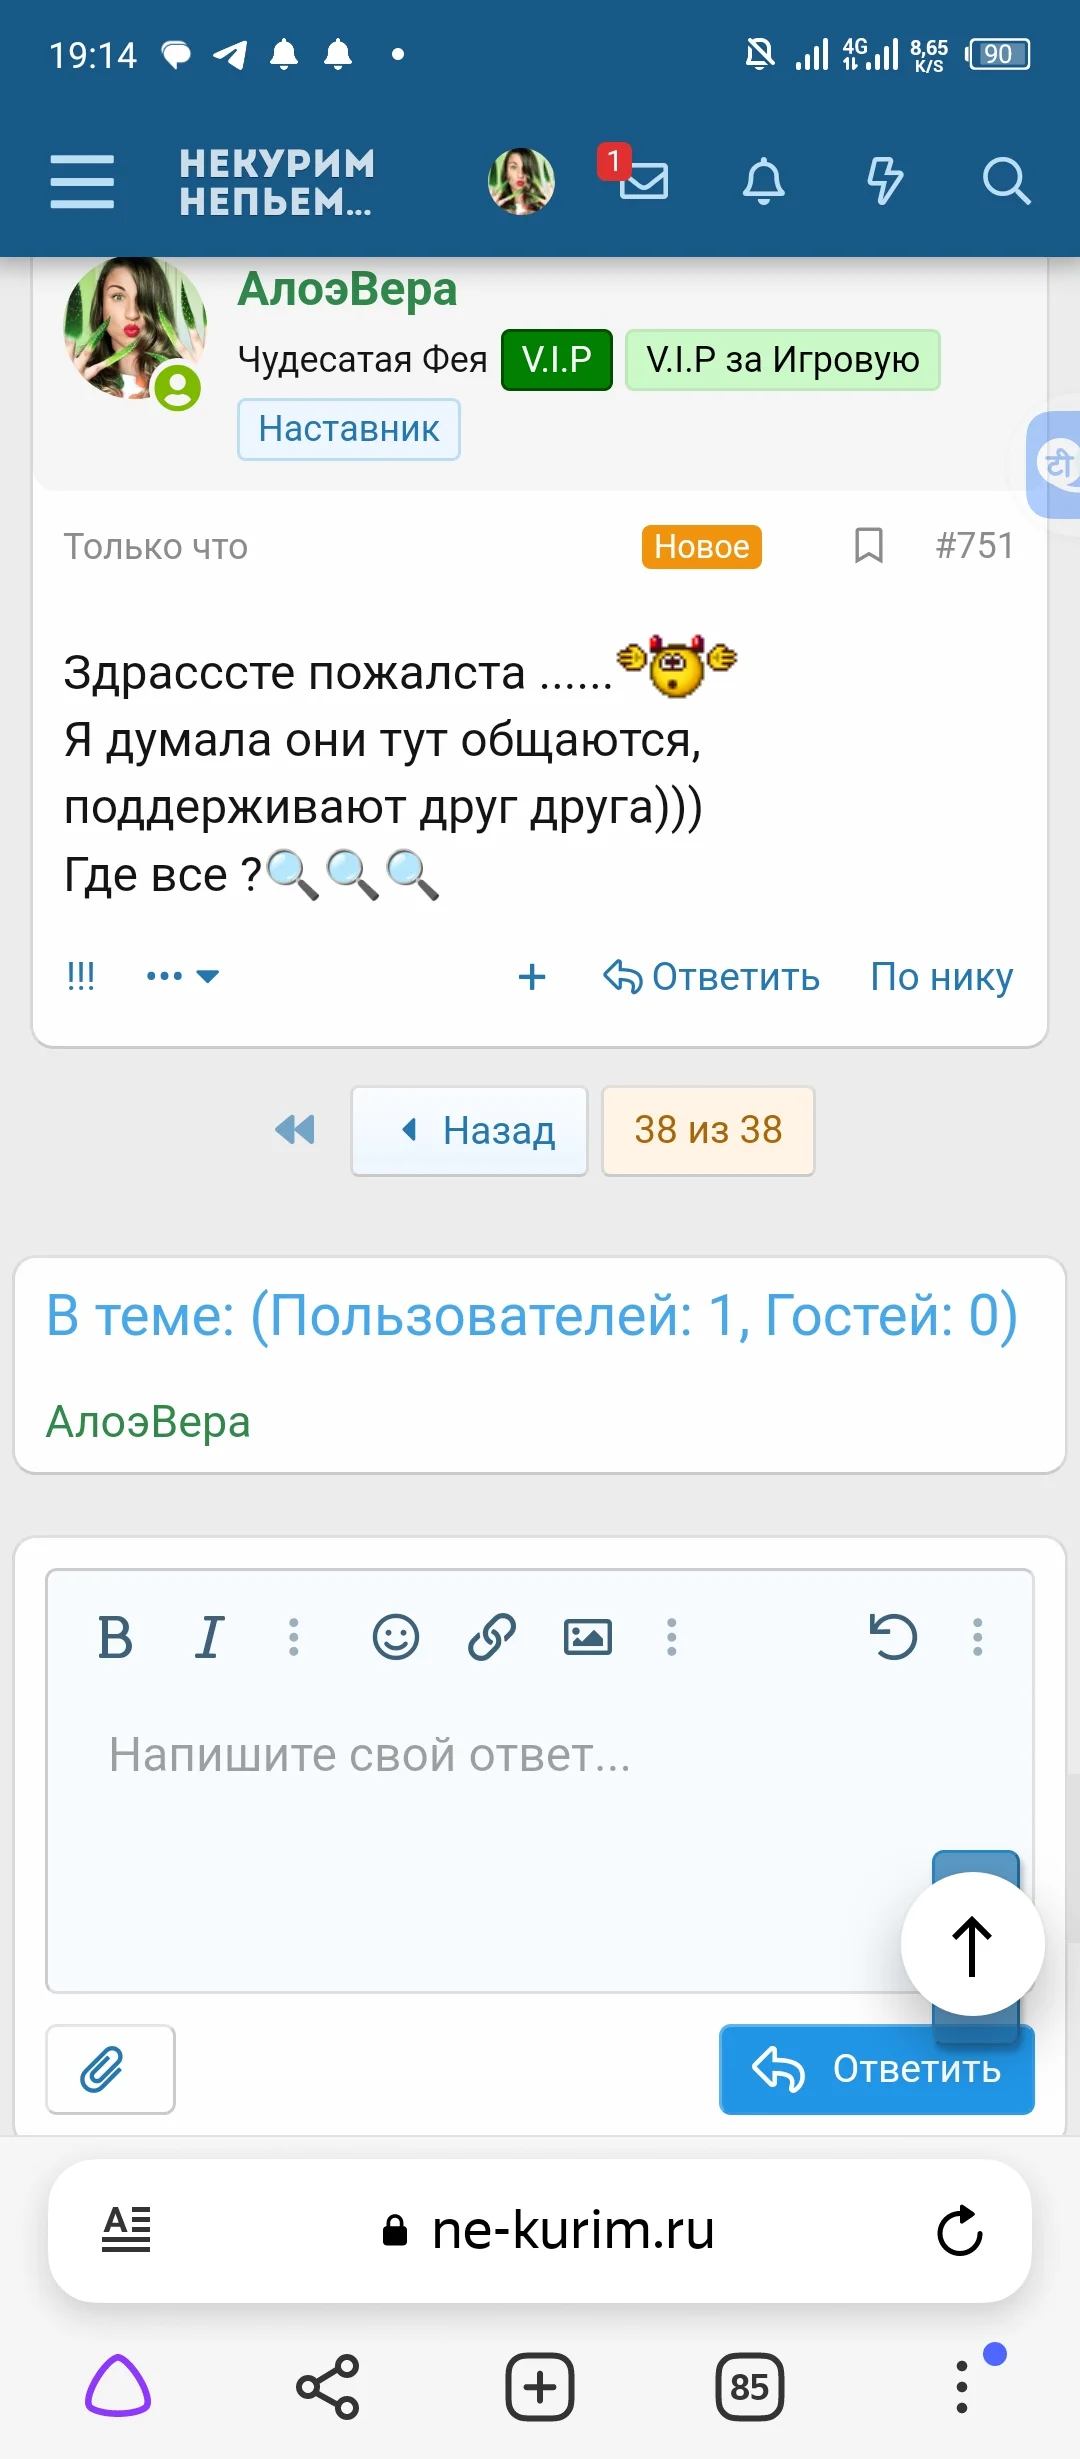Viewport: 1080px width, 2459px height.
Task: Bookmark post #751
Action: (x=868, y=546)
